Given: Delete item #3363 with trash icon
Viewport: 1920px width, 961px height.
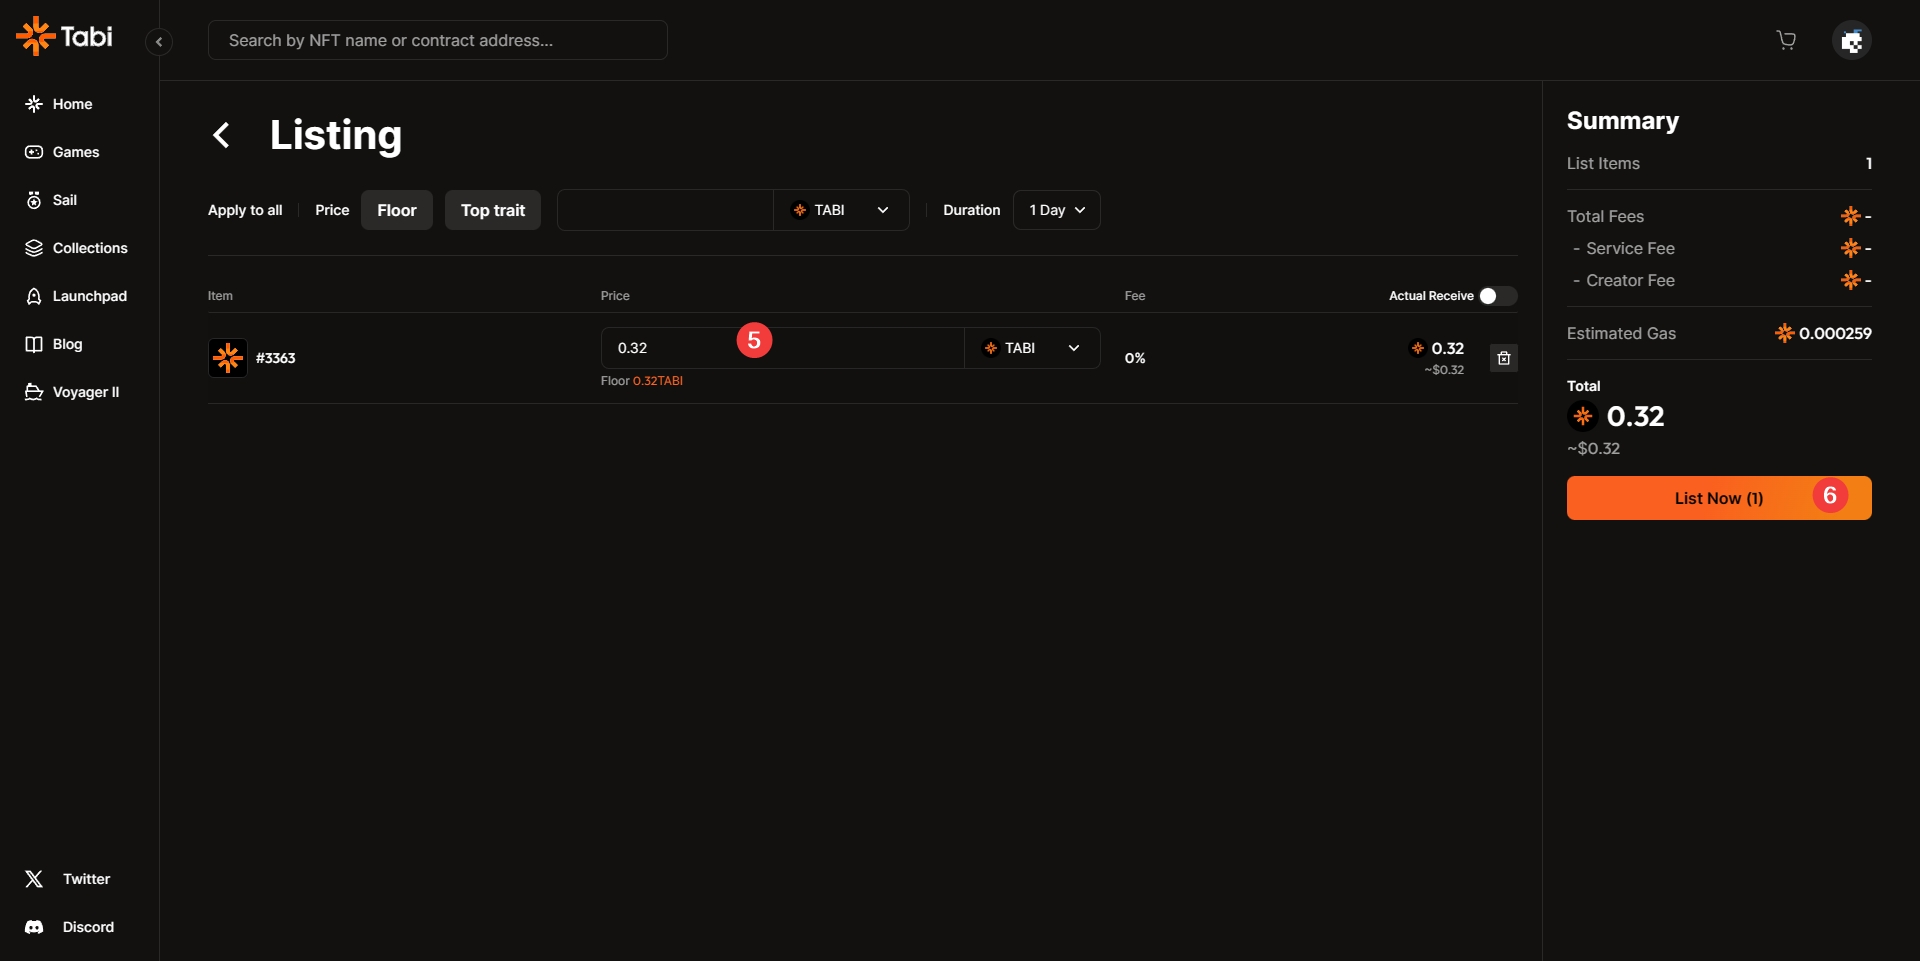Looking at the screenshot, I should tap(1503, 358).
